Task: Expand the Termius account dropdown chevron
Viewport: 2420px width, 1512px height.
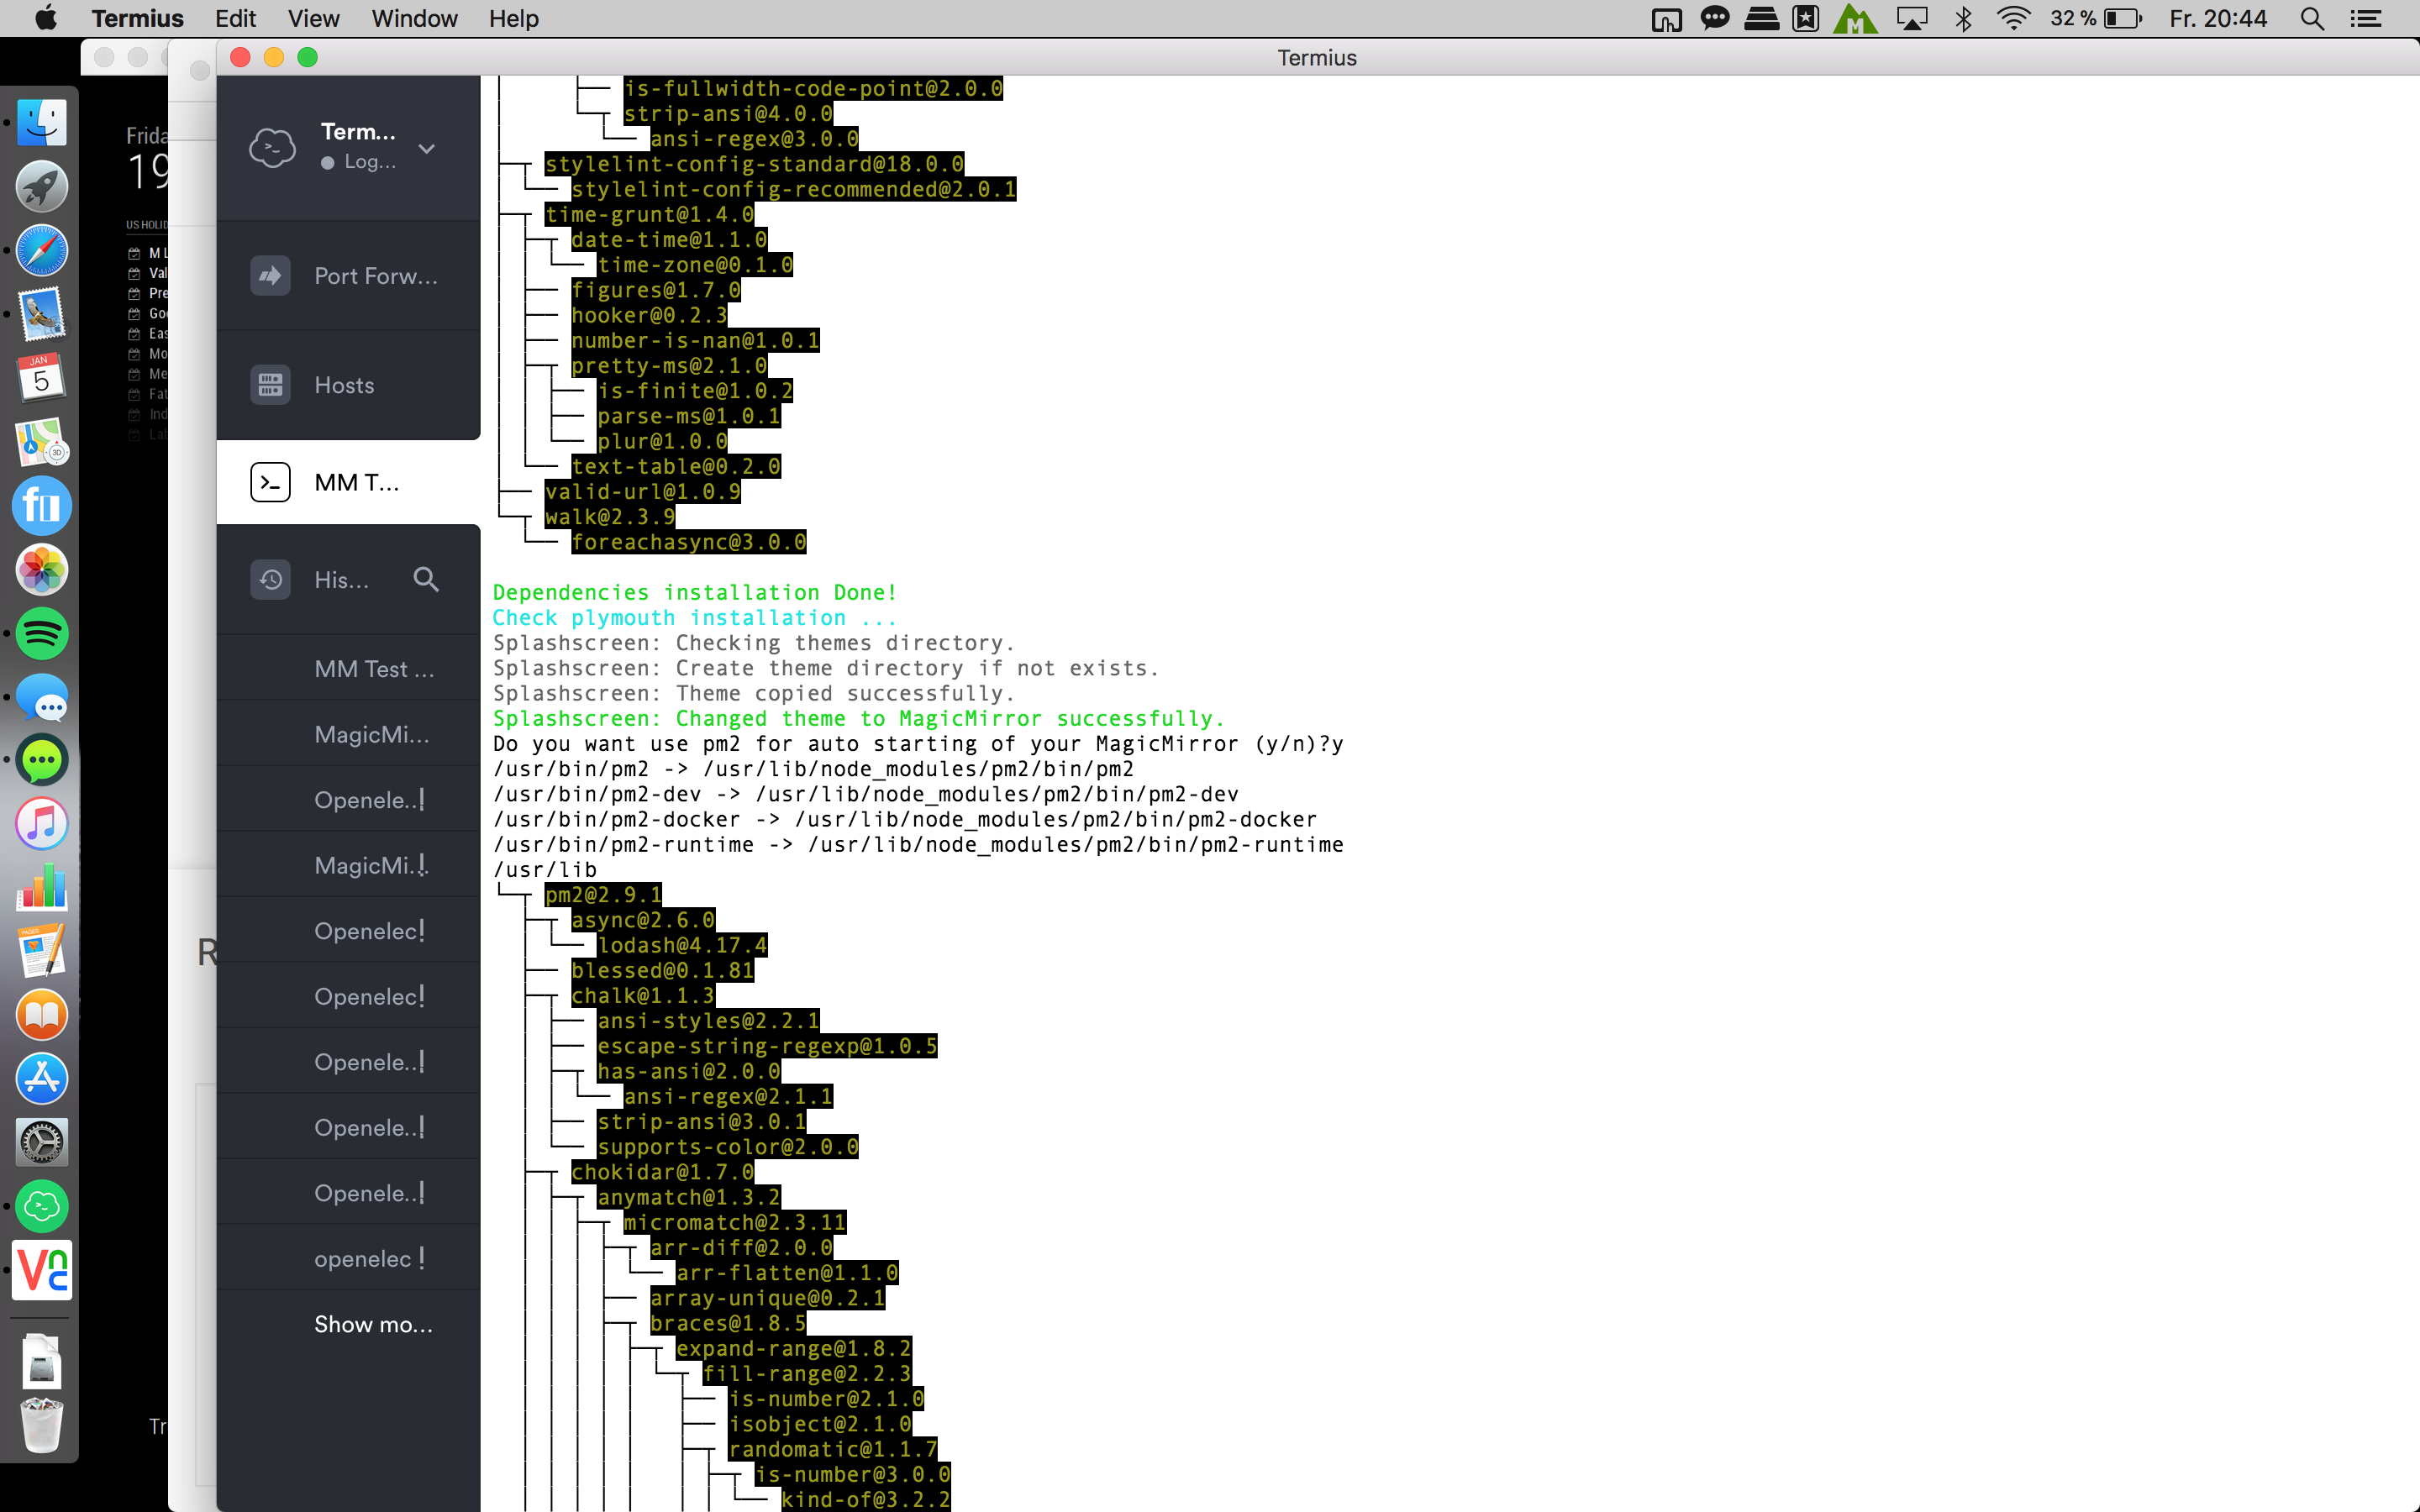Action: 427,148
